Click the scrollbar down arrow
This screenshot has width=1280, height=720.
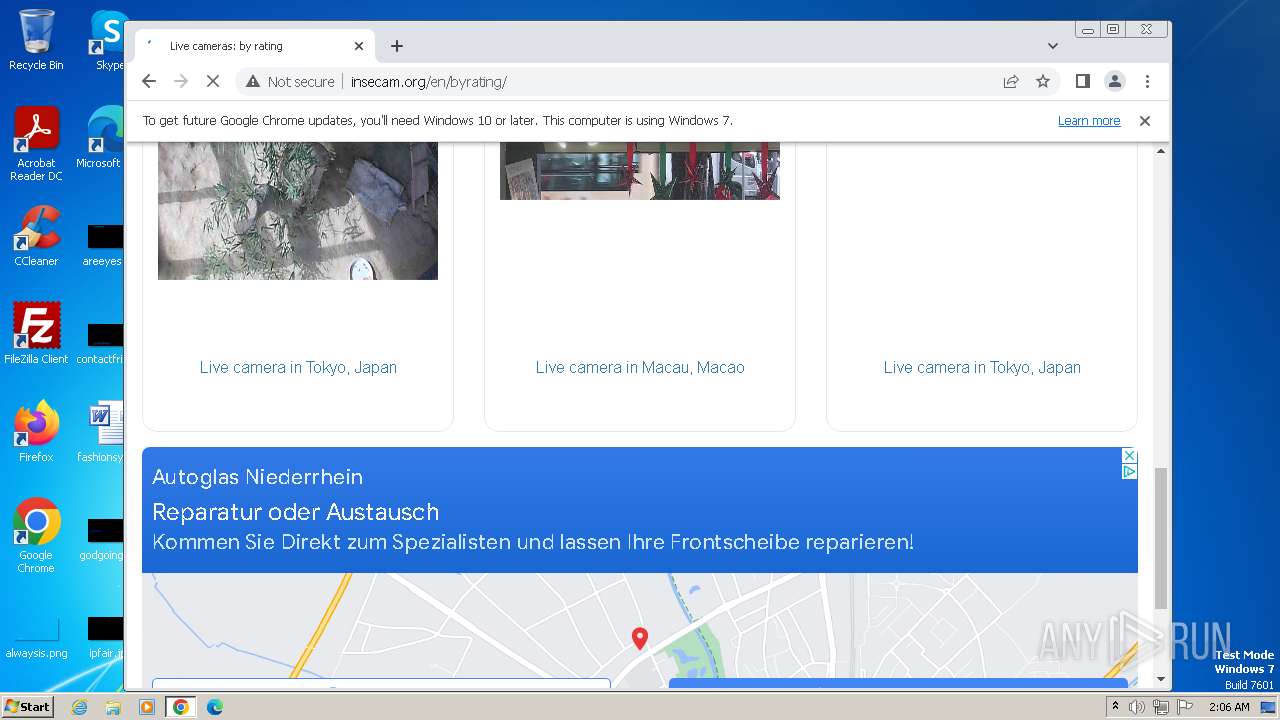click(x=1161, y=679)
